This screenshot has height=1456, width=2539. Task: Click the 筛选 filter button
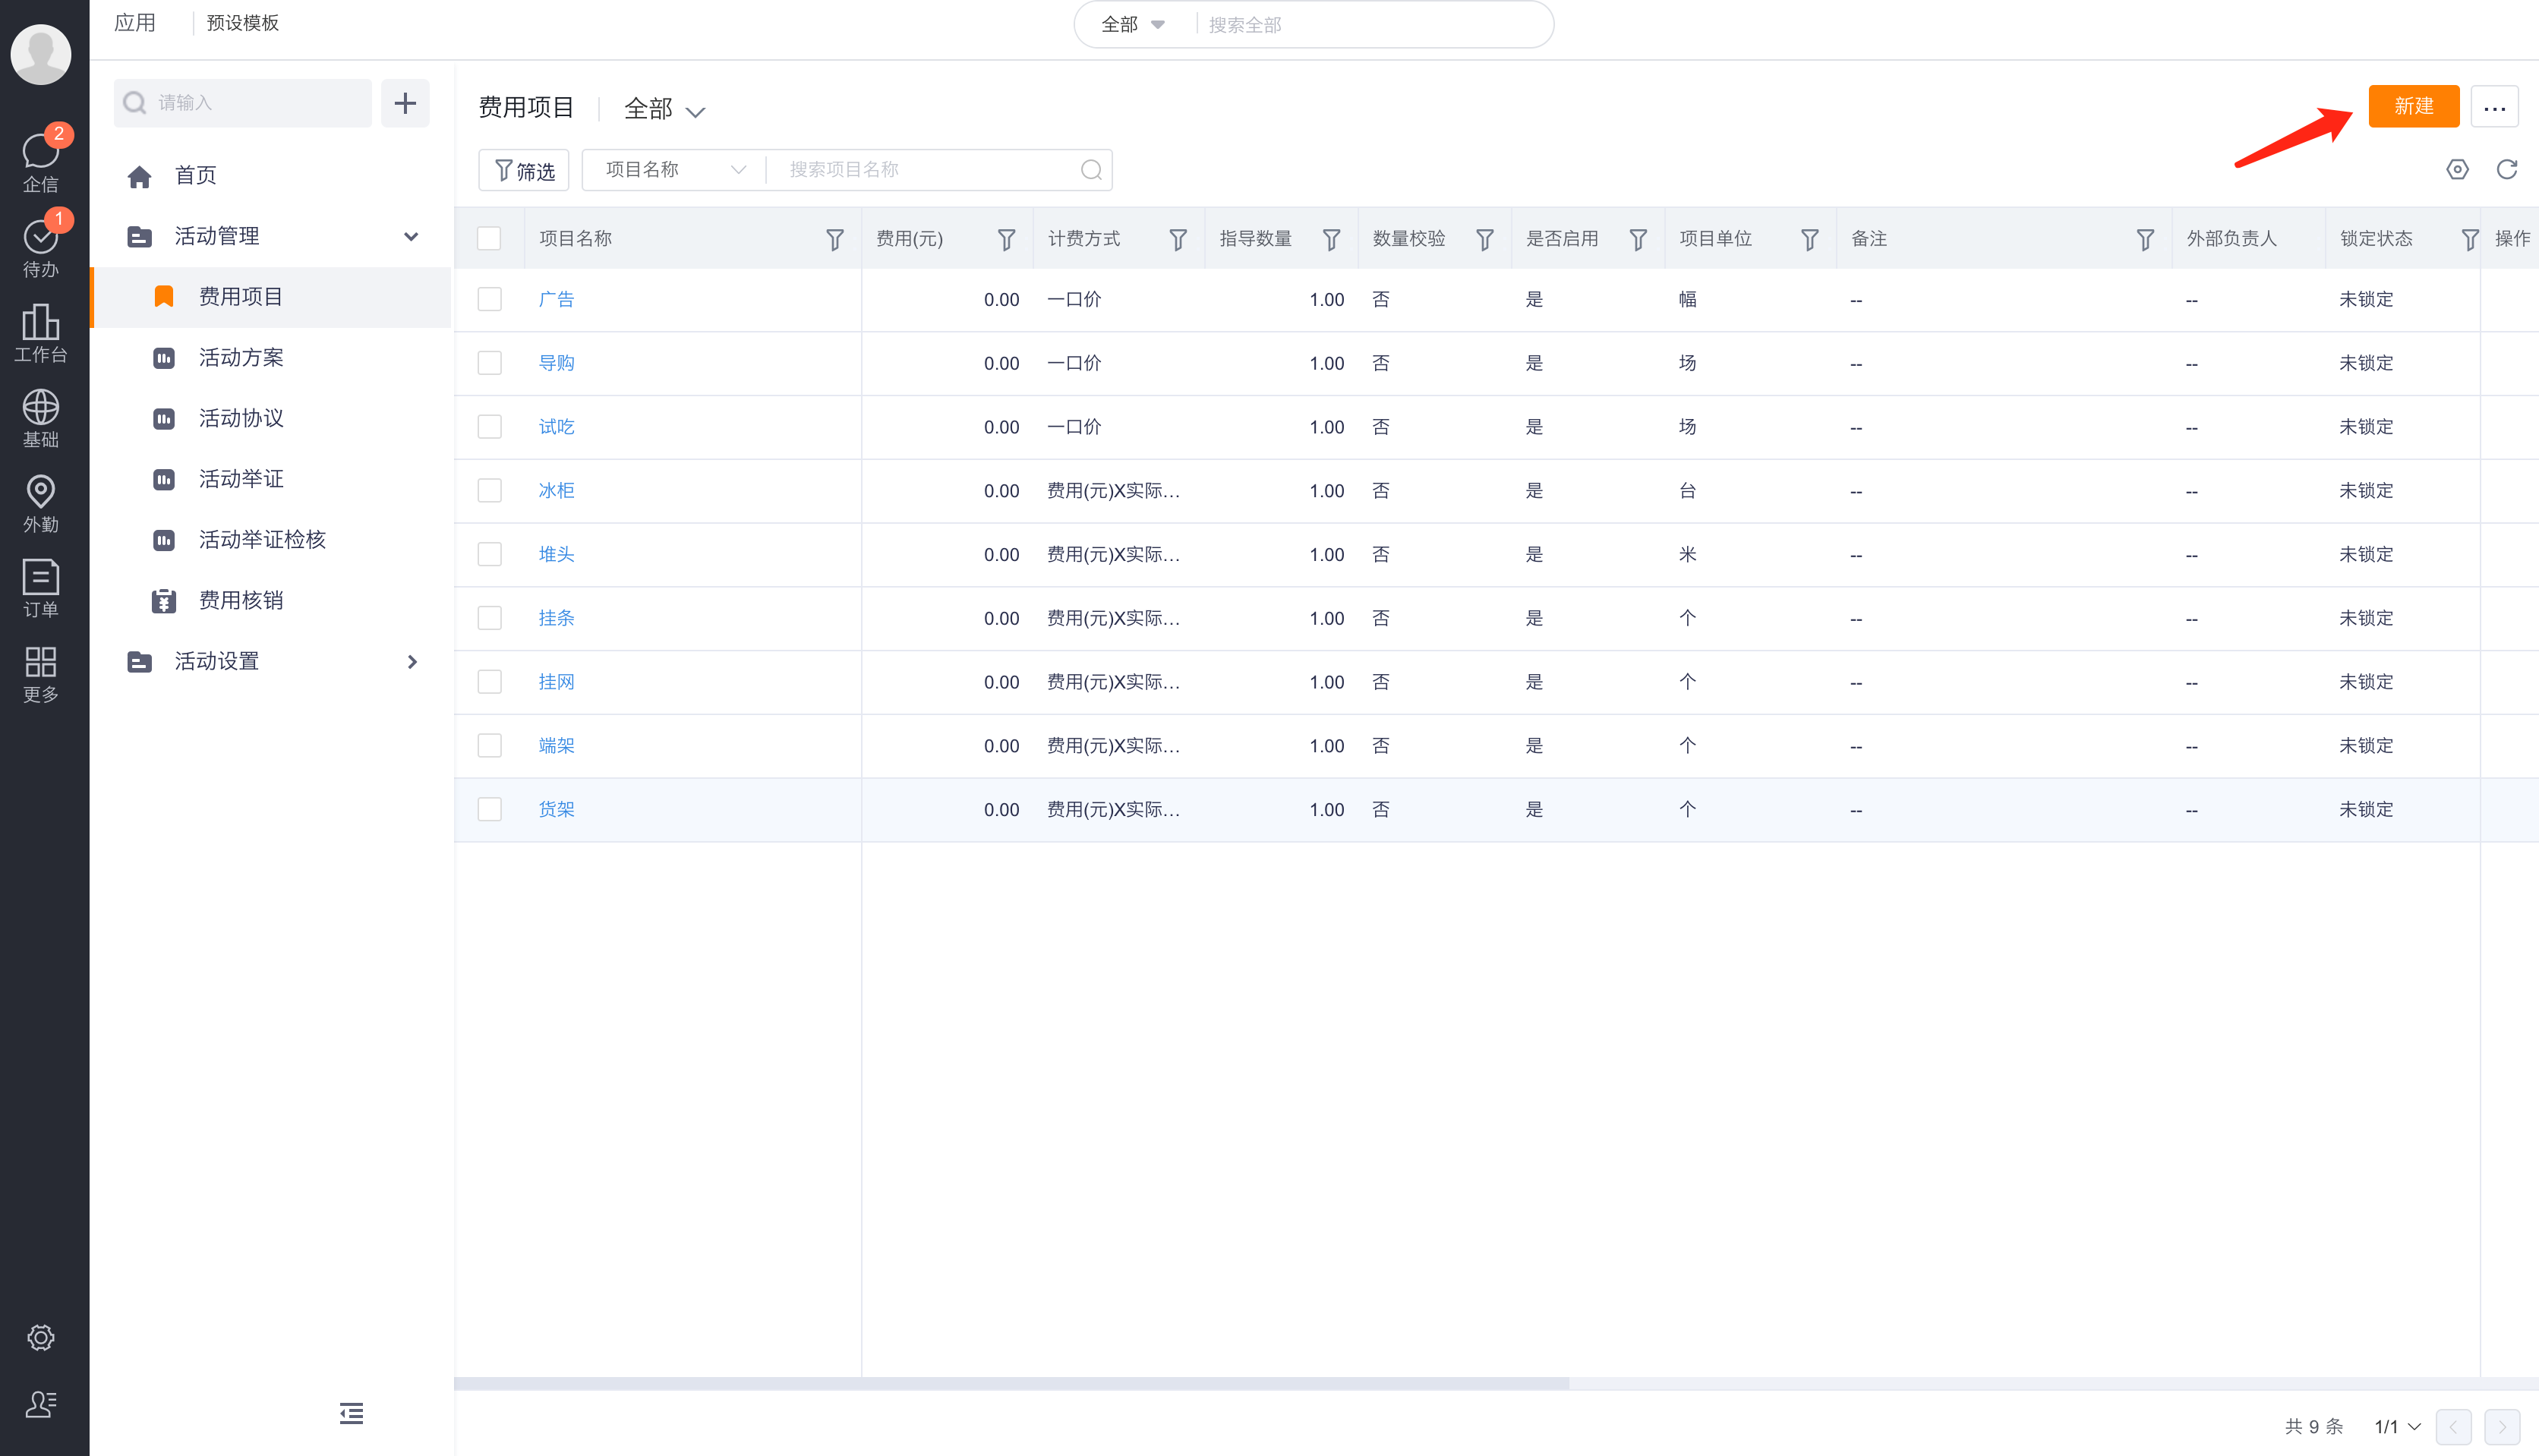click(x=524, y=171)
